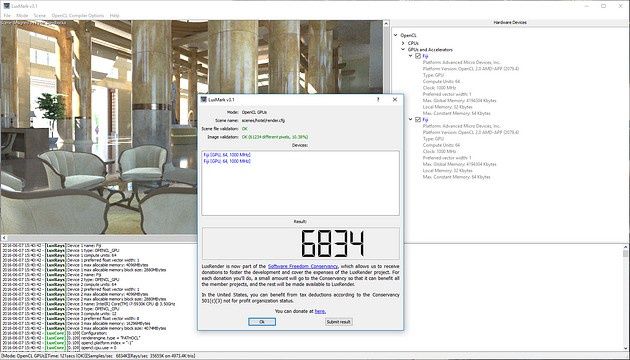Close the LuxMark result dialog

(395, 99)
